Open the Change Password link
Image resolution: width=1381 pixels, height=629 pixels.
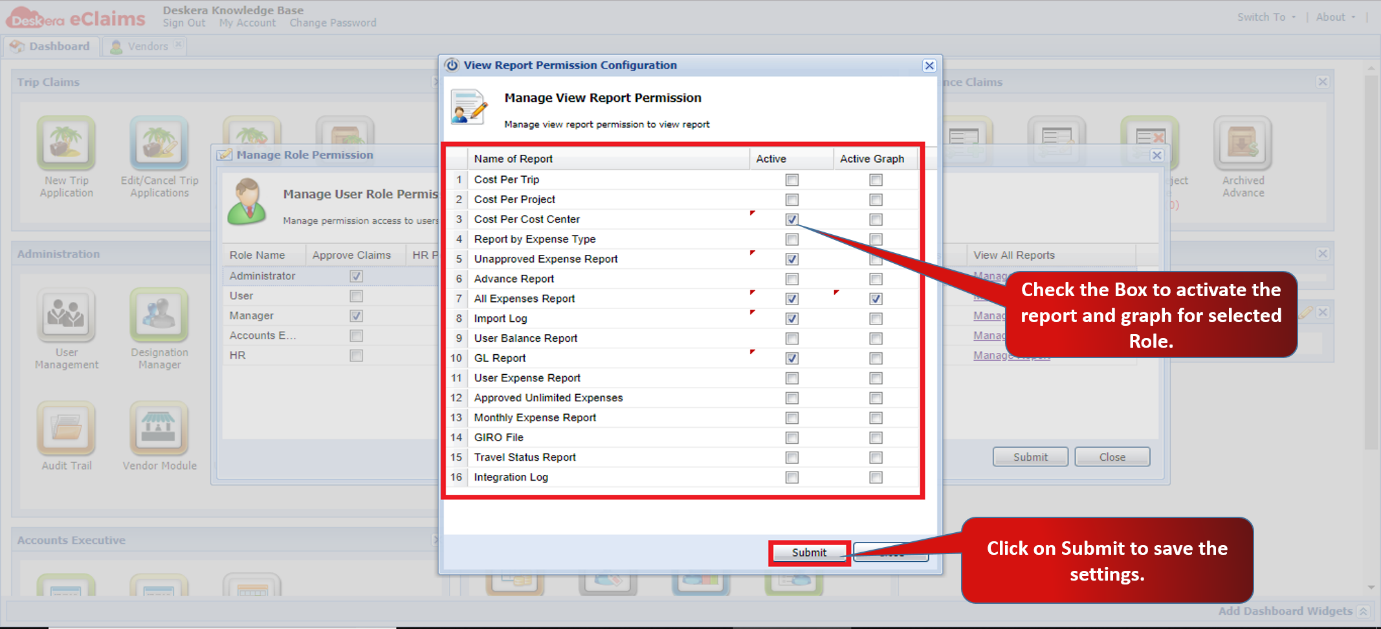[x=333, y=23]
